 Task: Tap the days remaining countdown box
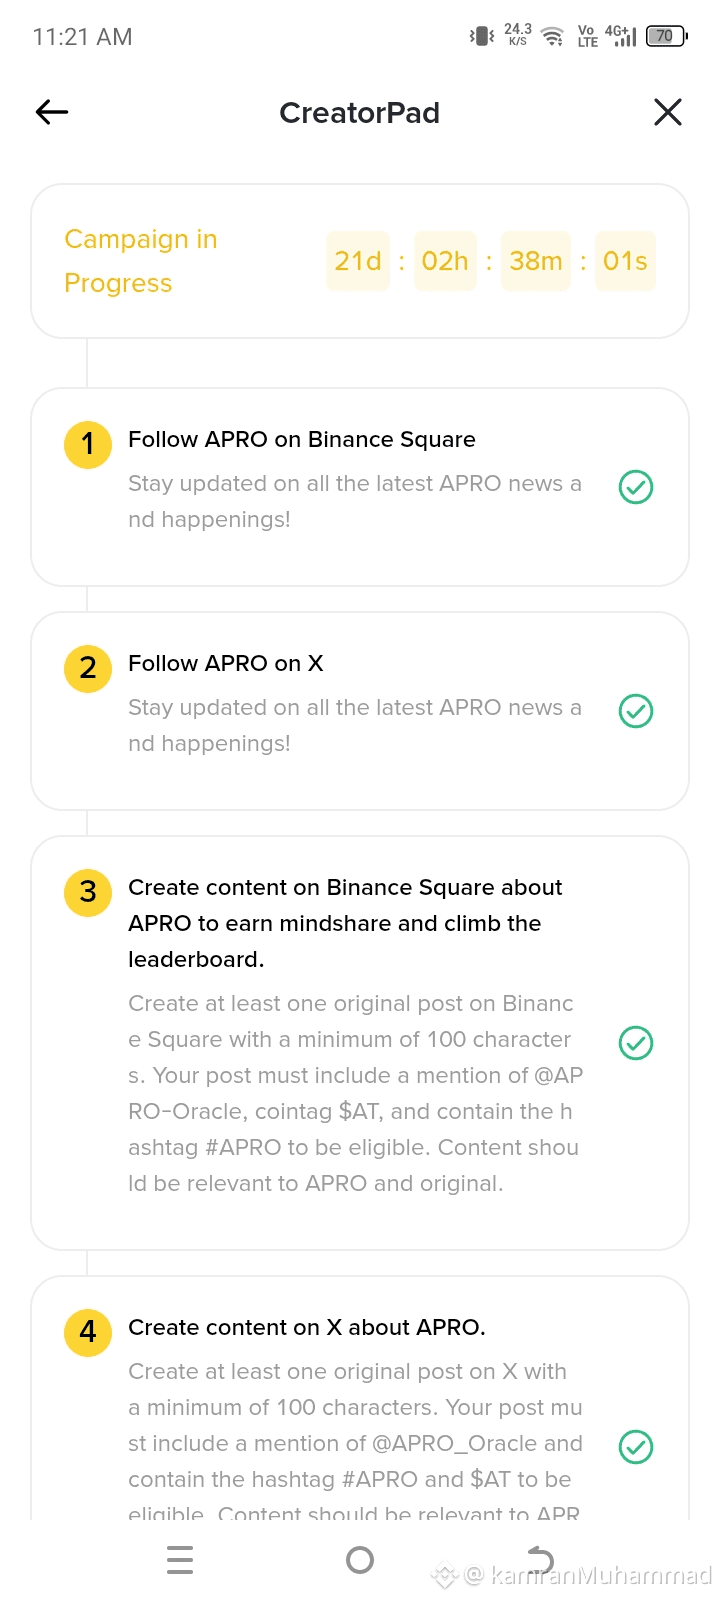[x=358, y=261]
